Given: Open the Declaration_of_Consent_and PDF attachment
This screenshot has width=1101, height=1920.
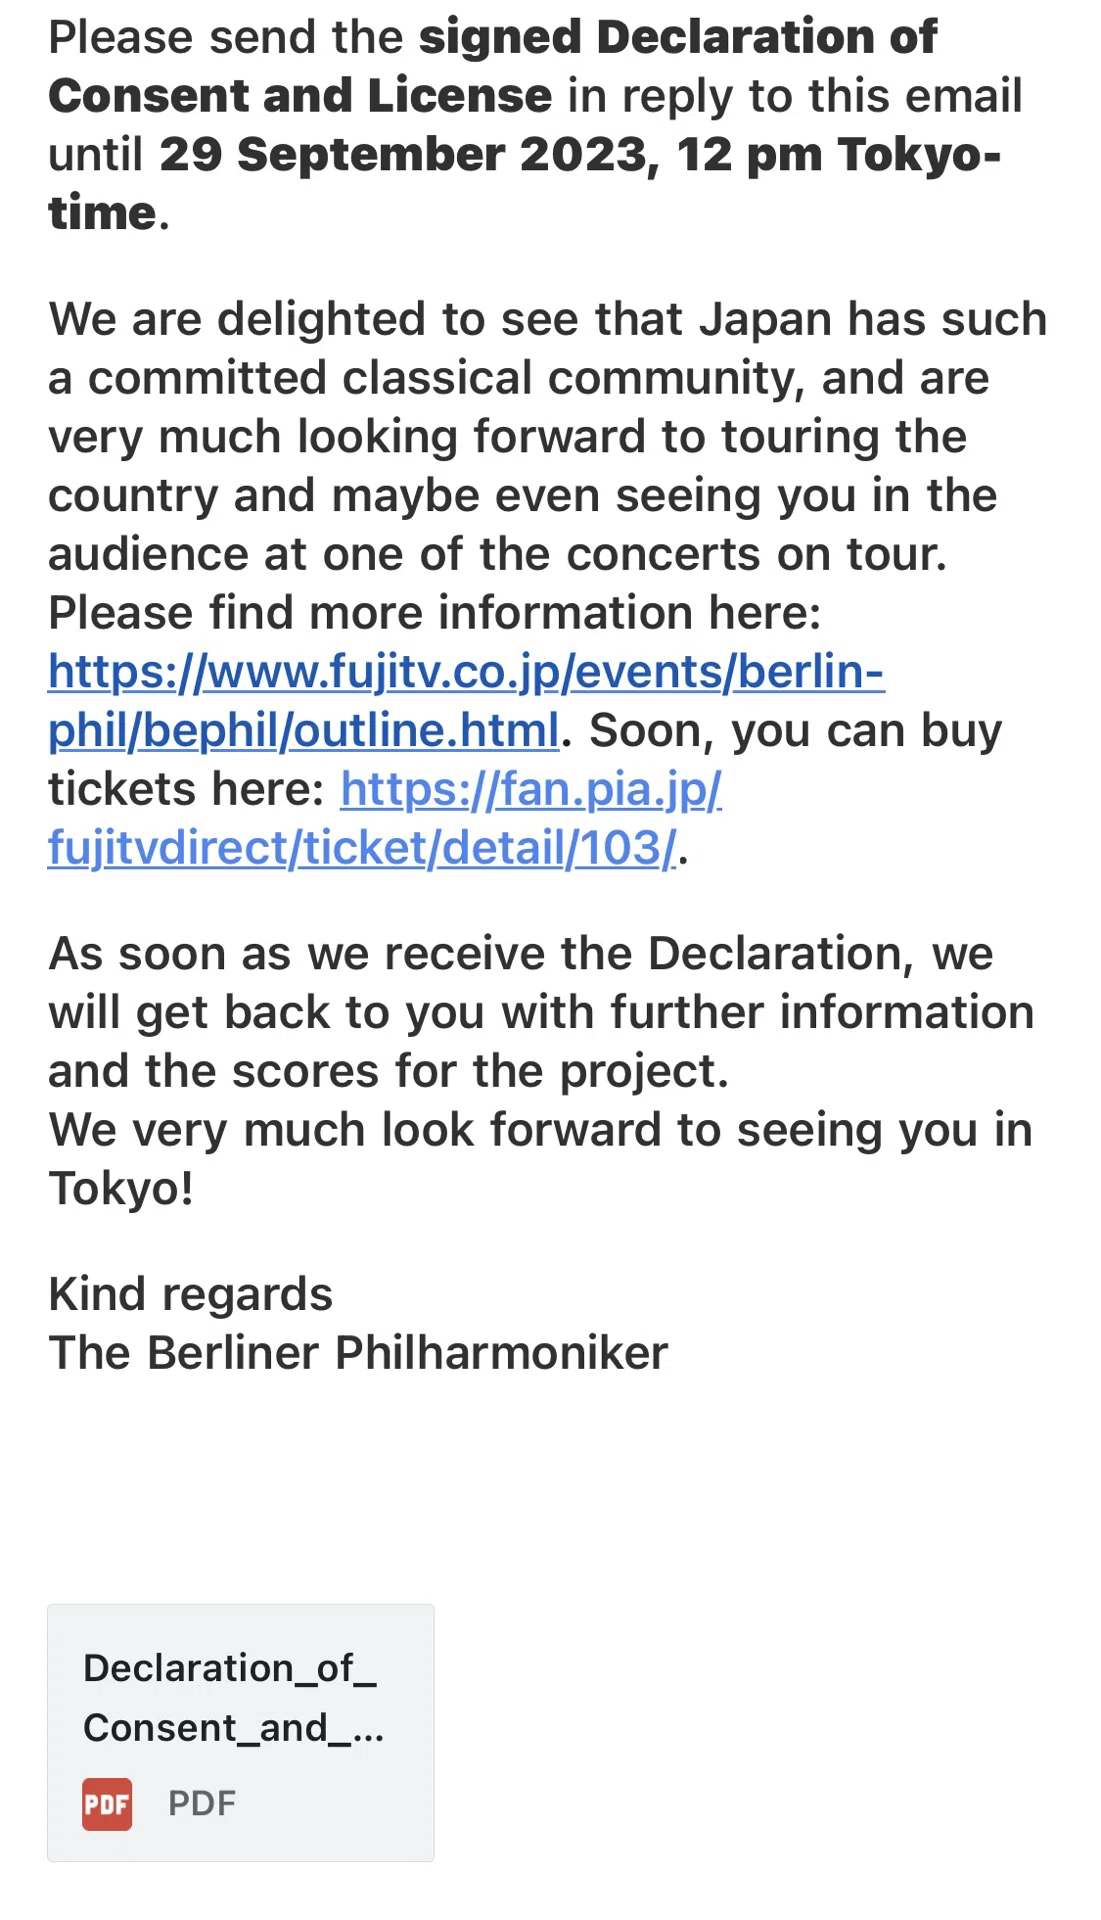Looking at the screenshot, I should point(241,1733).
